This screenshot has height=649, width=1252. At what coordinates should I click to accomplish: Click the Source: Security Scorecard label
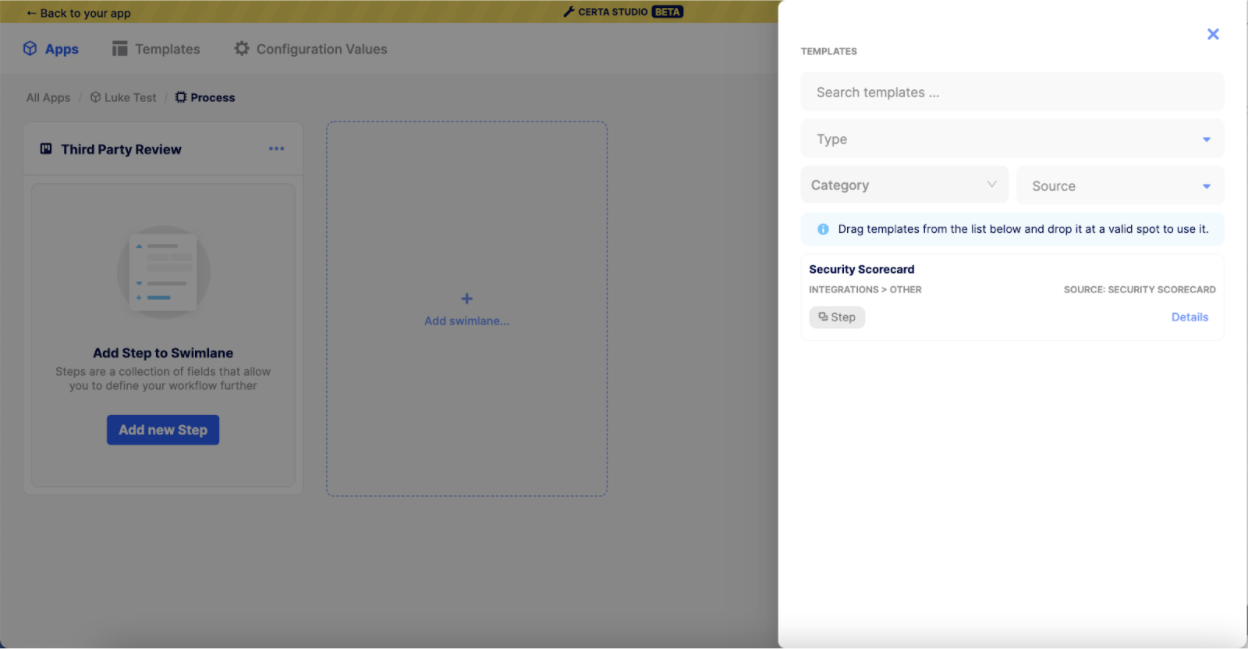(1140, 290)
